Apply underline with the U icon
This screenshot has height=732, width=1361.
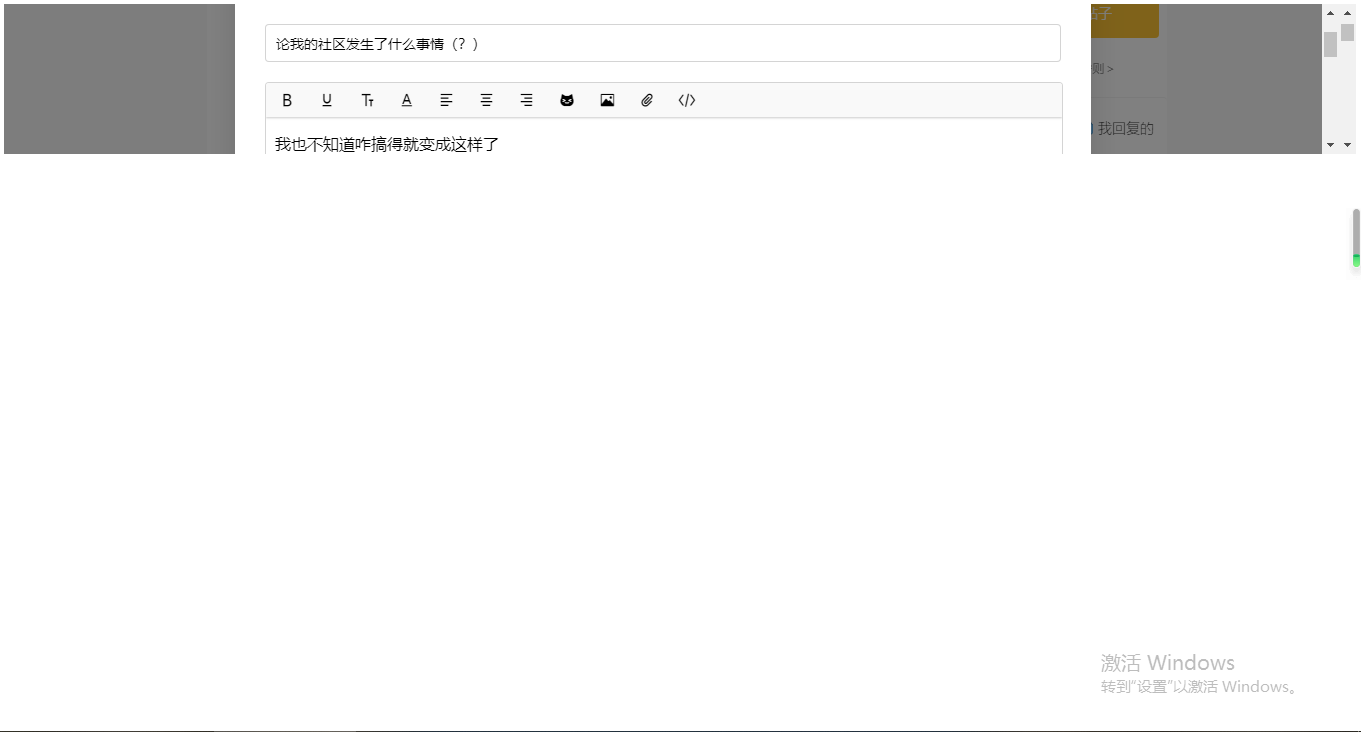pyautogui.click(x=327, y=100)
